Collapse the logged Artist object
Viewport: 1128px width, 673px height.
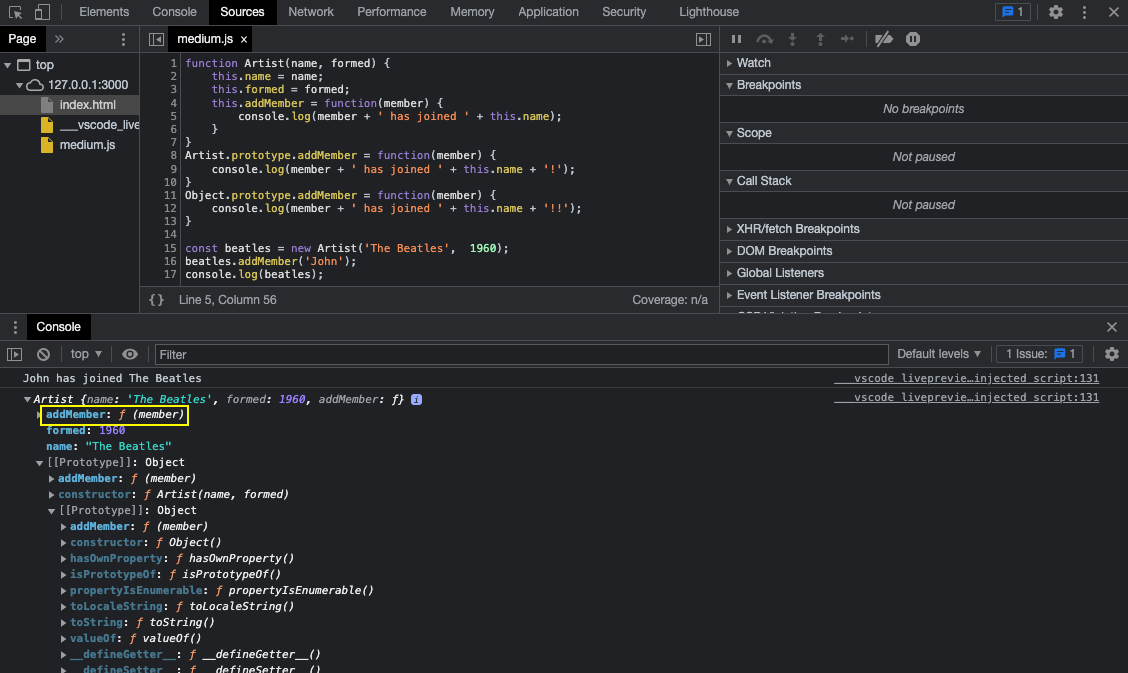click(27, 400)
